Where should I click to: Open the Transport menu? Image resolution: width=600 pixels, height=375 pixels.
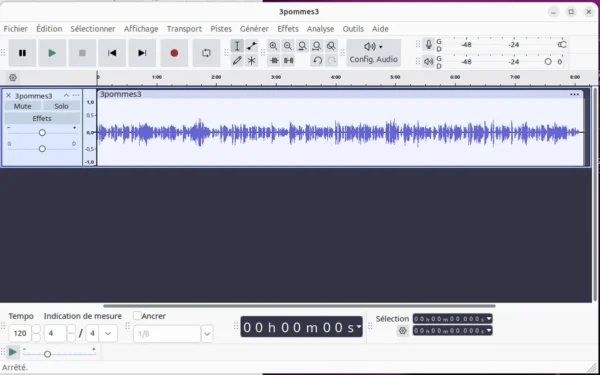pos(184,29)
